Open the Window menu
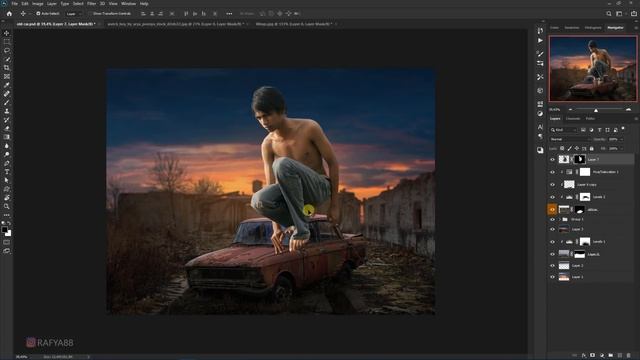Image resolution: width=640 pixels, height=360 pixels. coord(128,4)
